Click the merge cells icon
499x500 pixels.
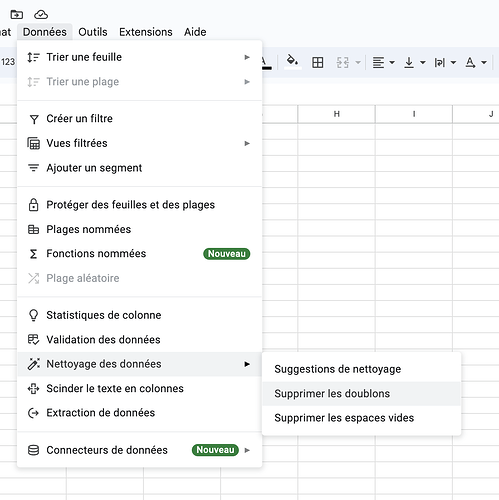pos(343,62)
